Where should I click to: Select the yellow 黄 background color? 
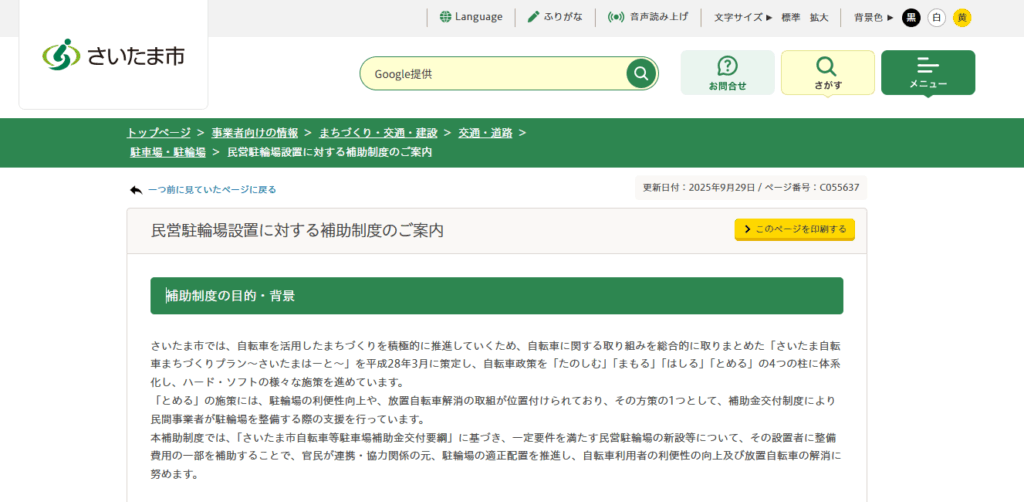962,17
